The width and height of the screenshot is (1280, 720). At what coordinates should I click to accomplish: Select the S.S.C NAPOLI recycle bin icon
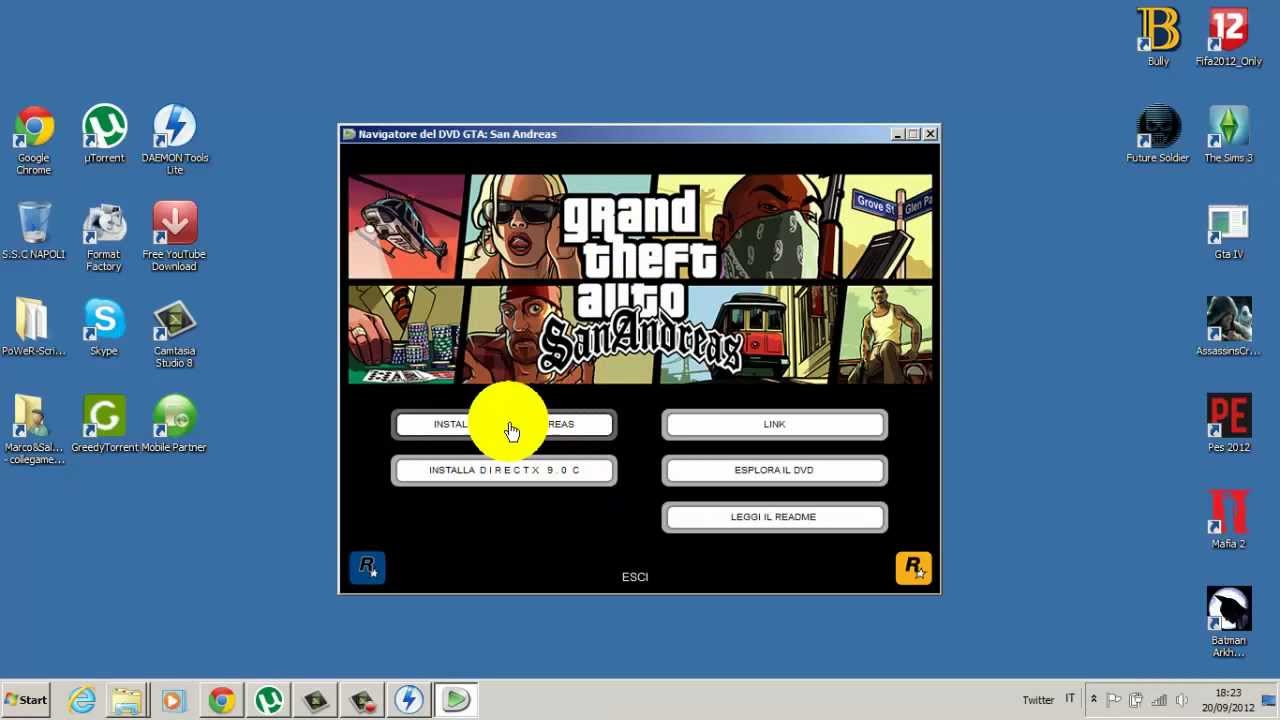[33, 231]
